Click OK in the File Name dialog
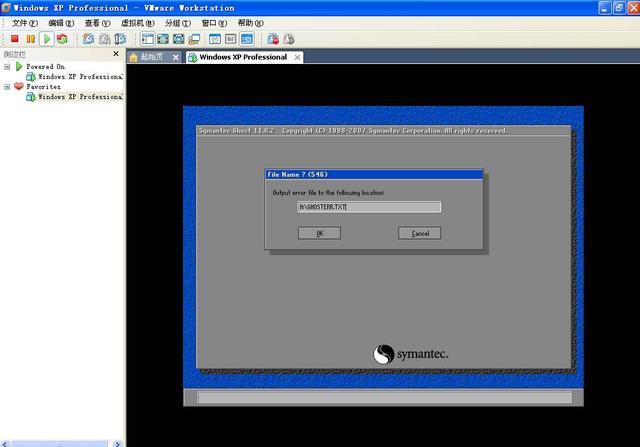This screenshot has height=447, width=640. coord(319,233)
